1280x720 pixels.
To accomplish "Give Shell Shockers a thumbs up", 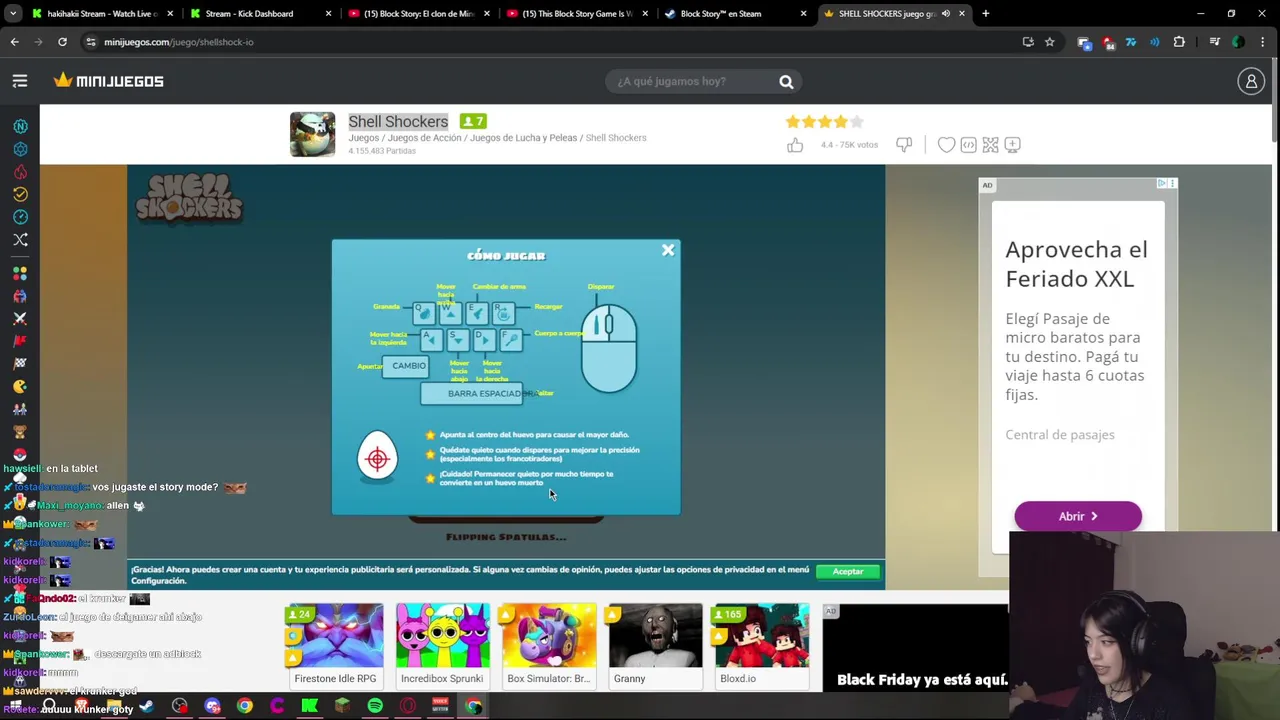I will coord(795,145).
